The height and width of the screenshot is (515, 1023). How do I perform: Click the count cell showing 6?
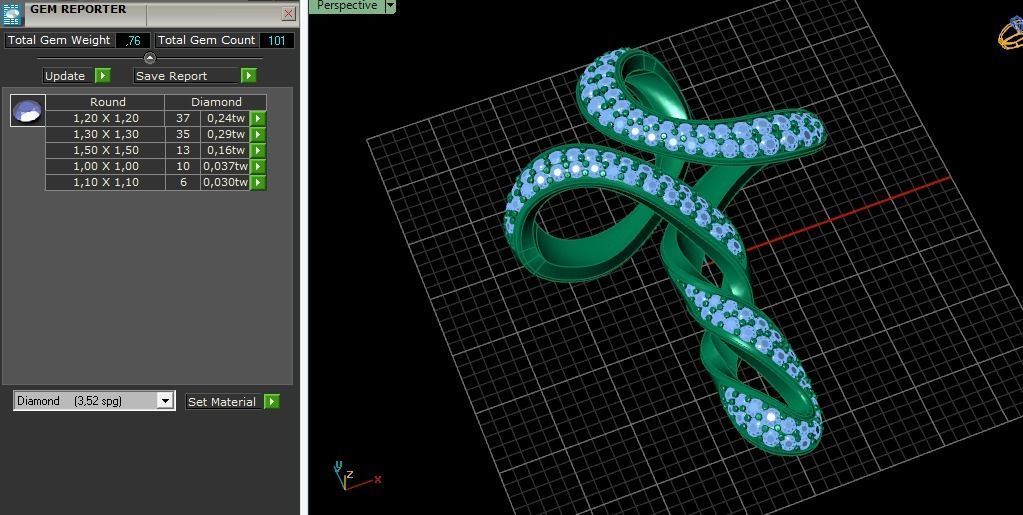click(x=183, y=182)
